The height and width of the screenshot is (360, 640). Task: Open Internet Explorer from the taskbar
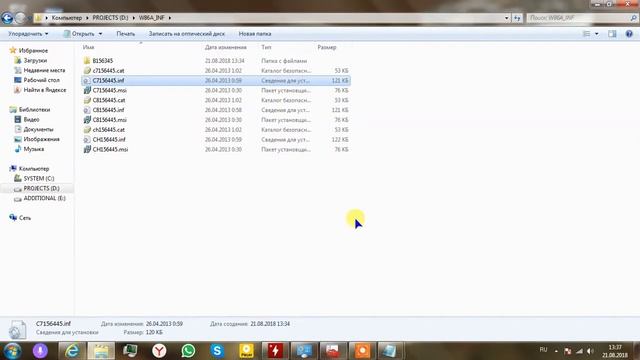coord(72,351)
